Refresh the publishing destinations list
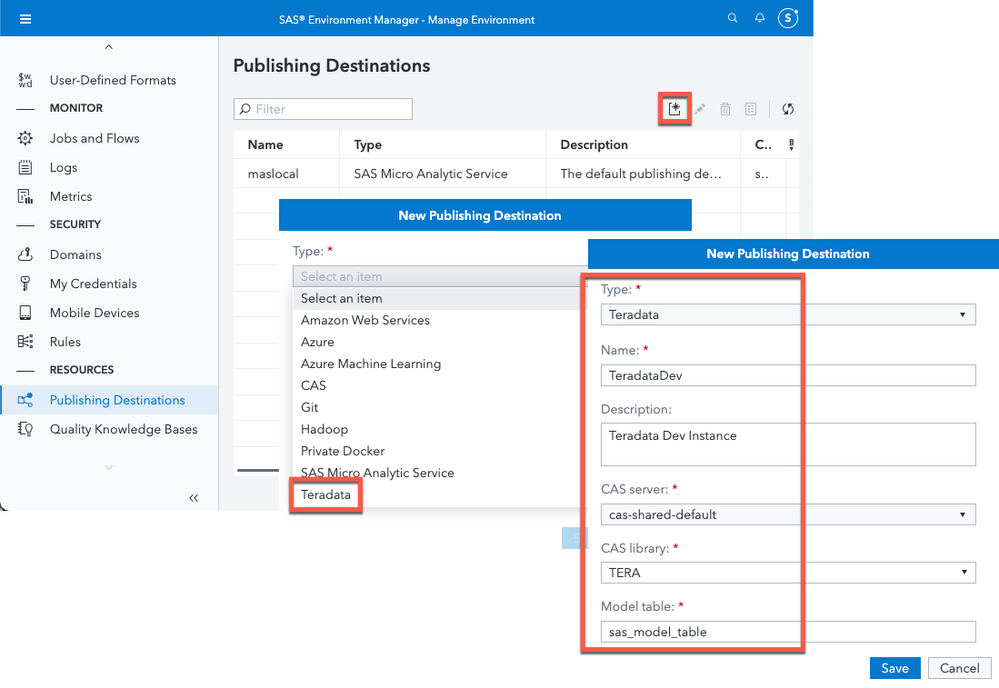This screenshot has height=688, width=999. tap(788, 109)
